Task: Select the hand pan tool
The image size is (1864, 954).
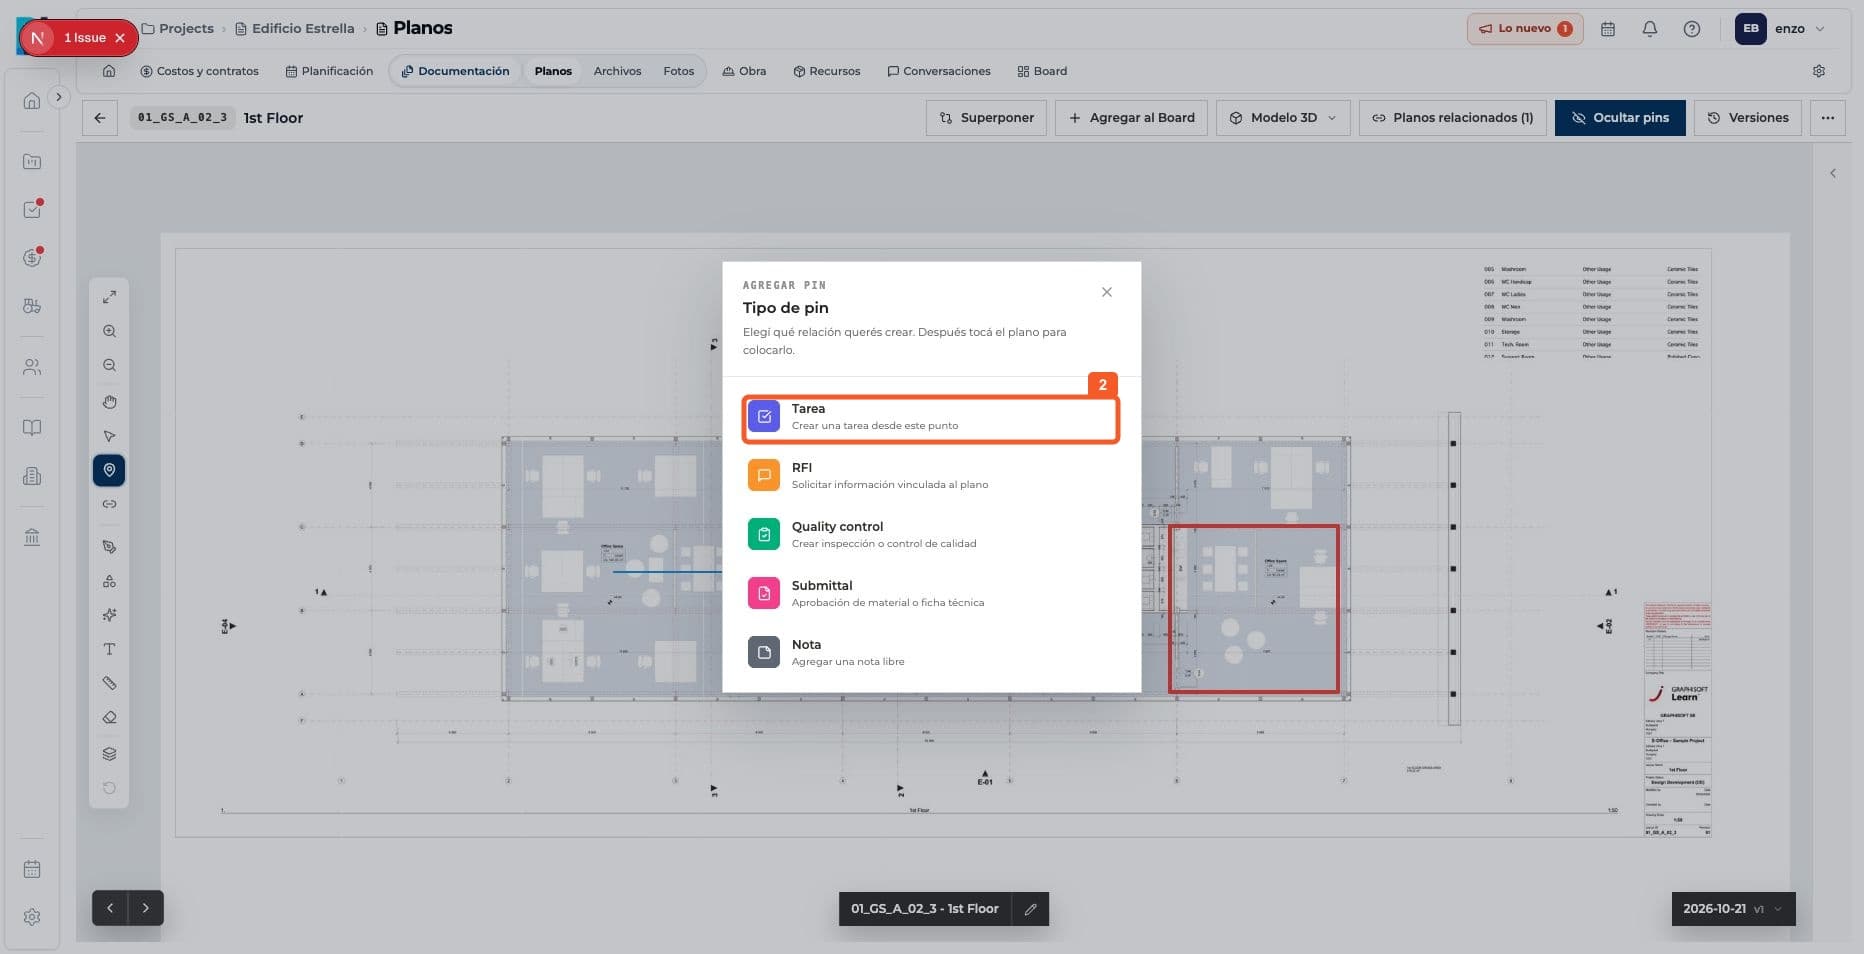Action: click(110, 402)
